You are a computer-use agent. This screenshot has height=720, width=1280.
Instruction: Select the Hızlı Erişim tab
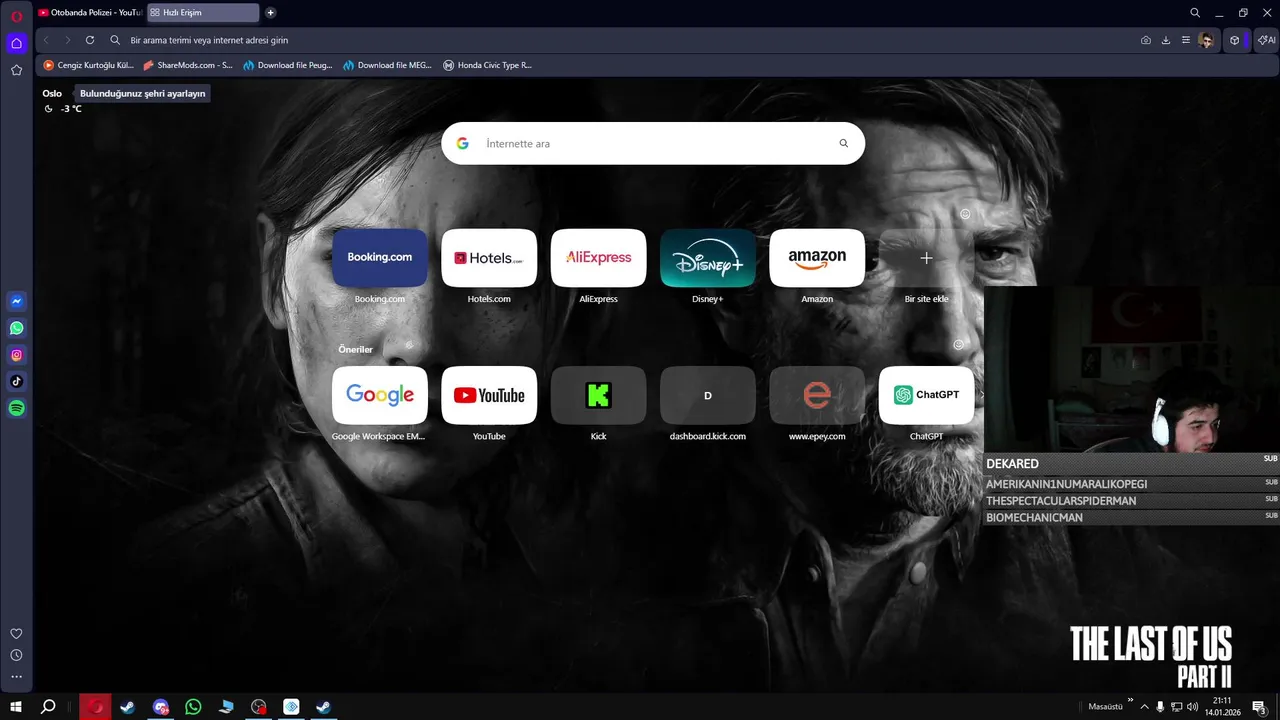coord(203,13)
